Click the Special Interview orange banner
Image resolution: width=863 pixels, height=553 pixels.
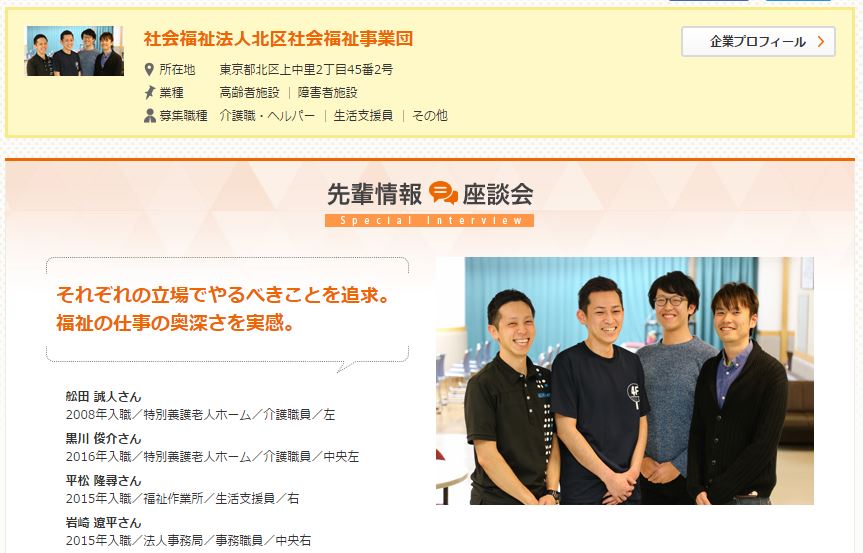(x=429, y=221)
